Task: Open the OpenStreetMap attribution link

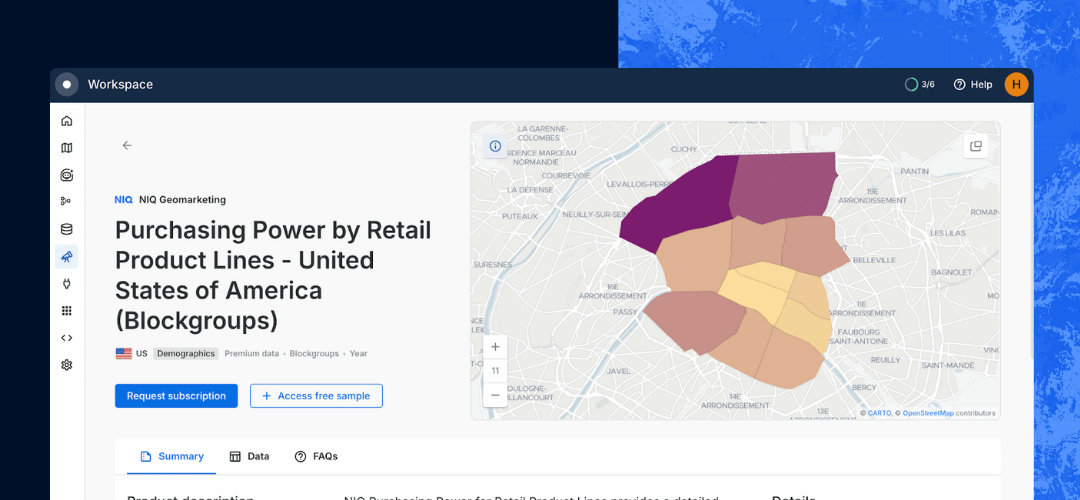Action: tap(928, 413)
